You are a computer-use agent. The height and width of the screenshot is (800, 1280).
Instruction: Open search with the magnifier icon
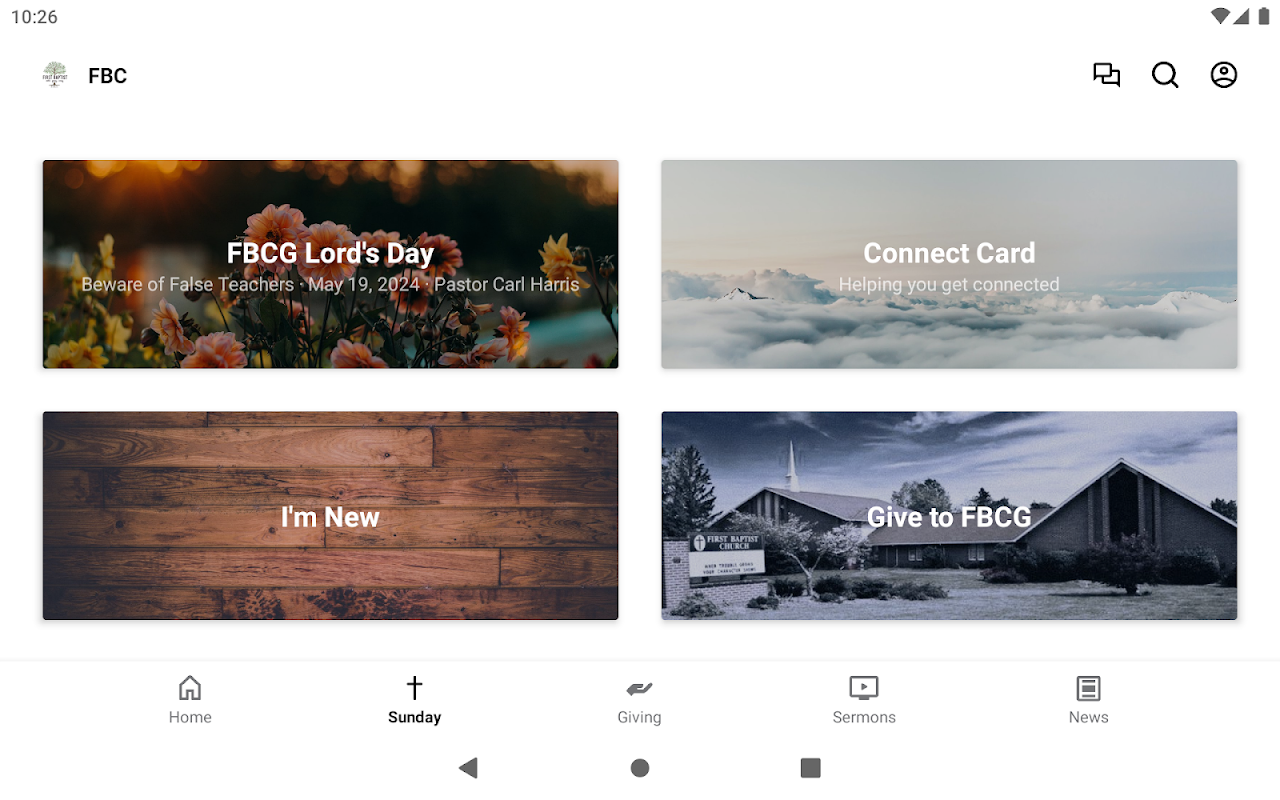(1165, 75)
